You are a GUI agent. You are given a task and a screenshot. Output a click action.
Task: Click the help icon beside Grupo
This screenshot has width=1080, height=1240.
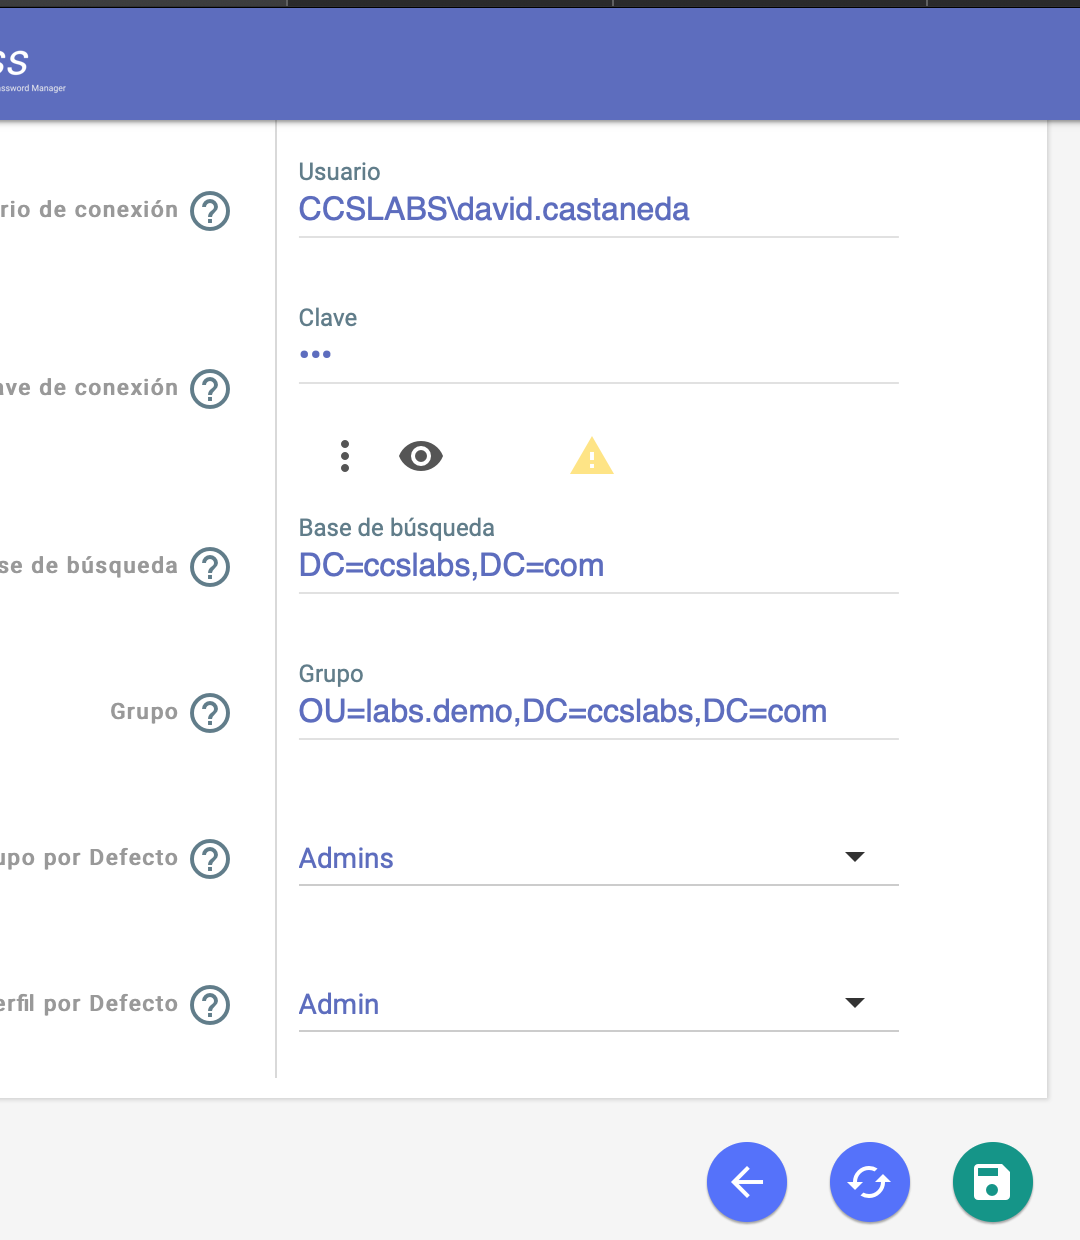point(209,713)
